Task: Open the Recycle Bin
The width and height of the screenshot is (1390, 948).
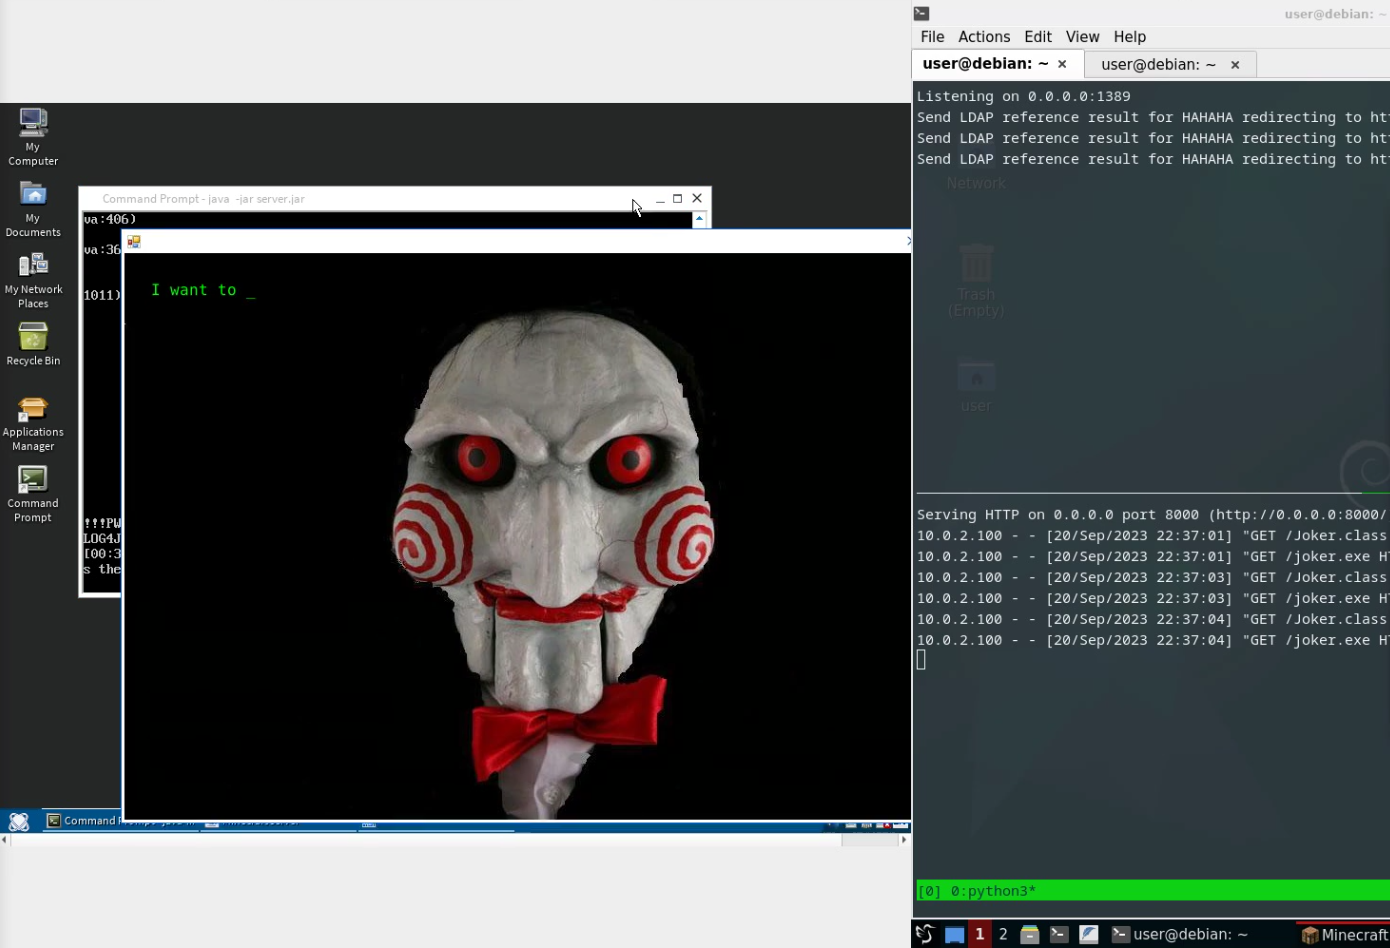Action: coord(33,337)
